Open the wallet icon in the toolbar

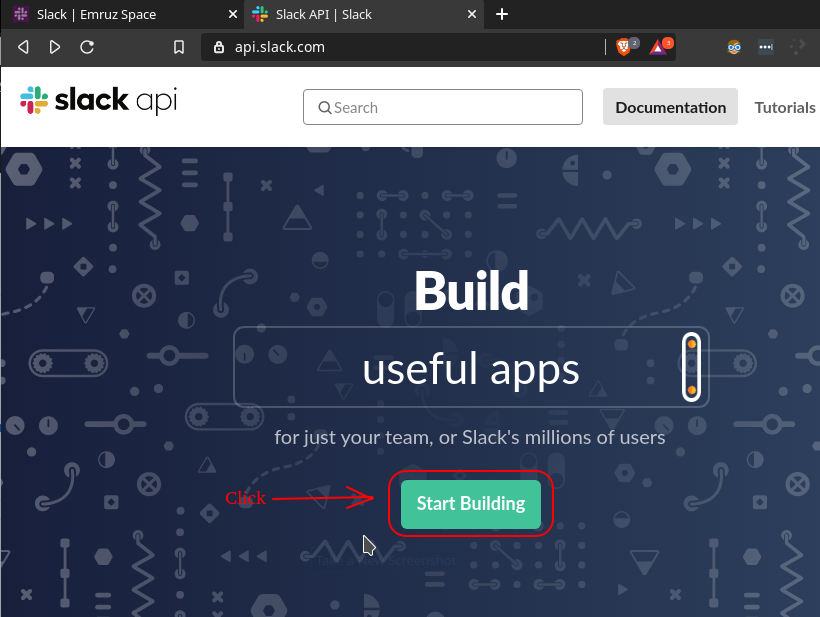766,47
